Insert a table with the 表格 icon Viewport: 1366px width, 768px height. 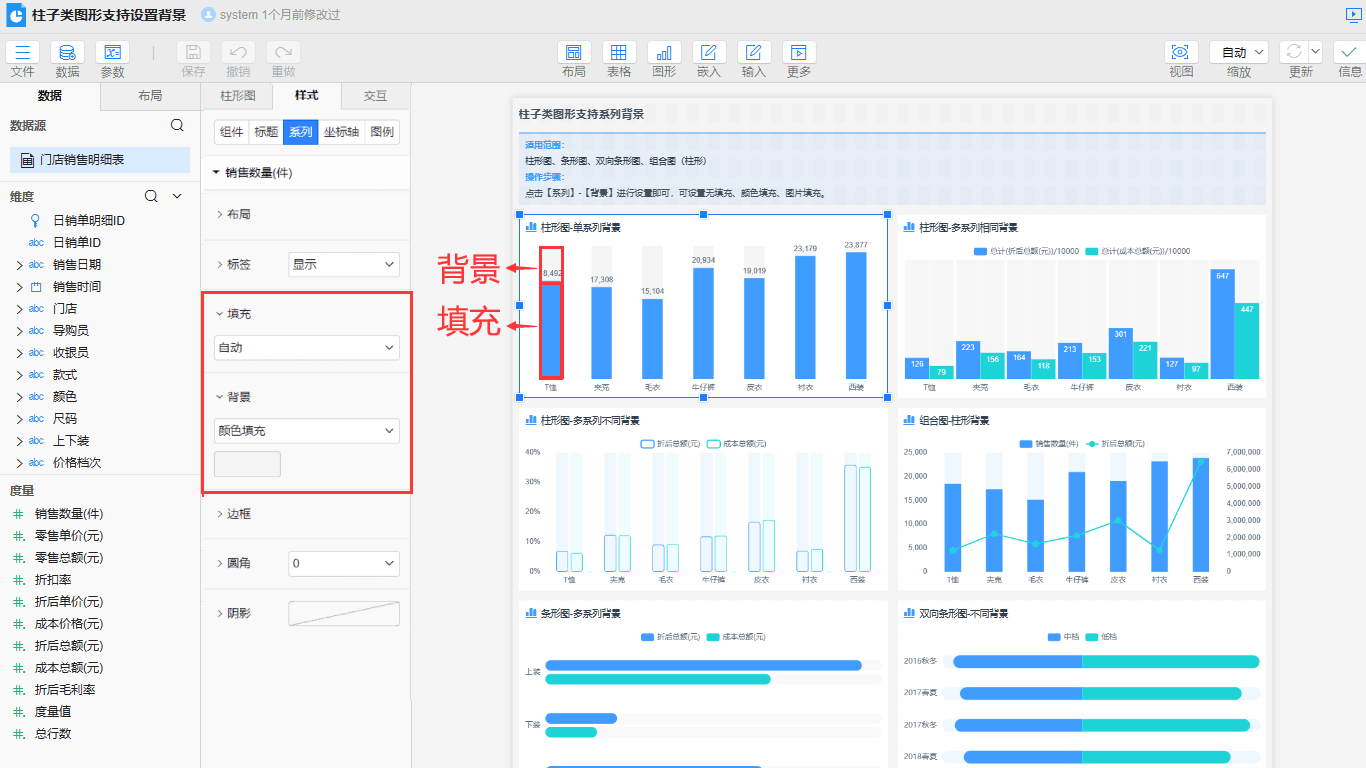click(x=619, y=53)
